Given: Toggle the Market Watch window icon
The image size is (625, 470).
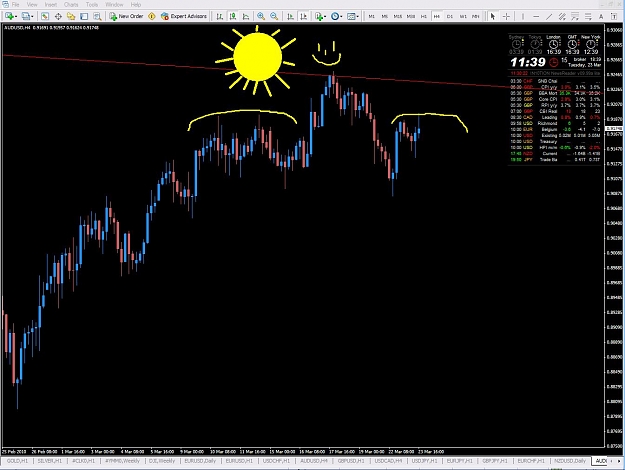Looking at the screenshot, I should point(45,16).
